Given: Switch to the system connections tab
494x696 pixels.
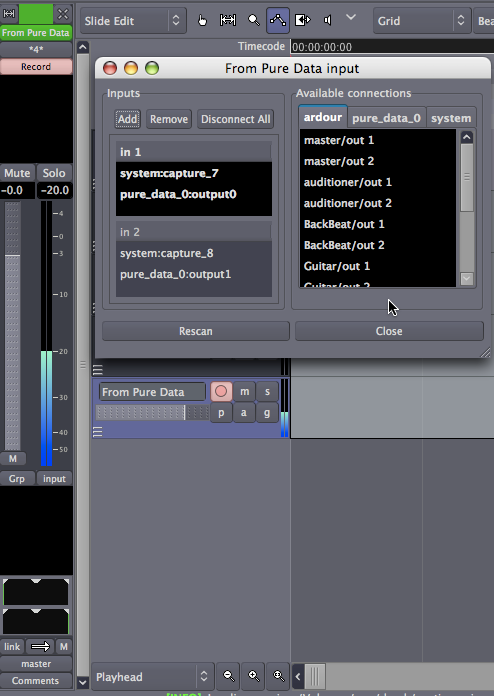Looking at the screenshot, I should pyautogui.click(x=451, y=118).
